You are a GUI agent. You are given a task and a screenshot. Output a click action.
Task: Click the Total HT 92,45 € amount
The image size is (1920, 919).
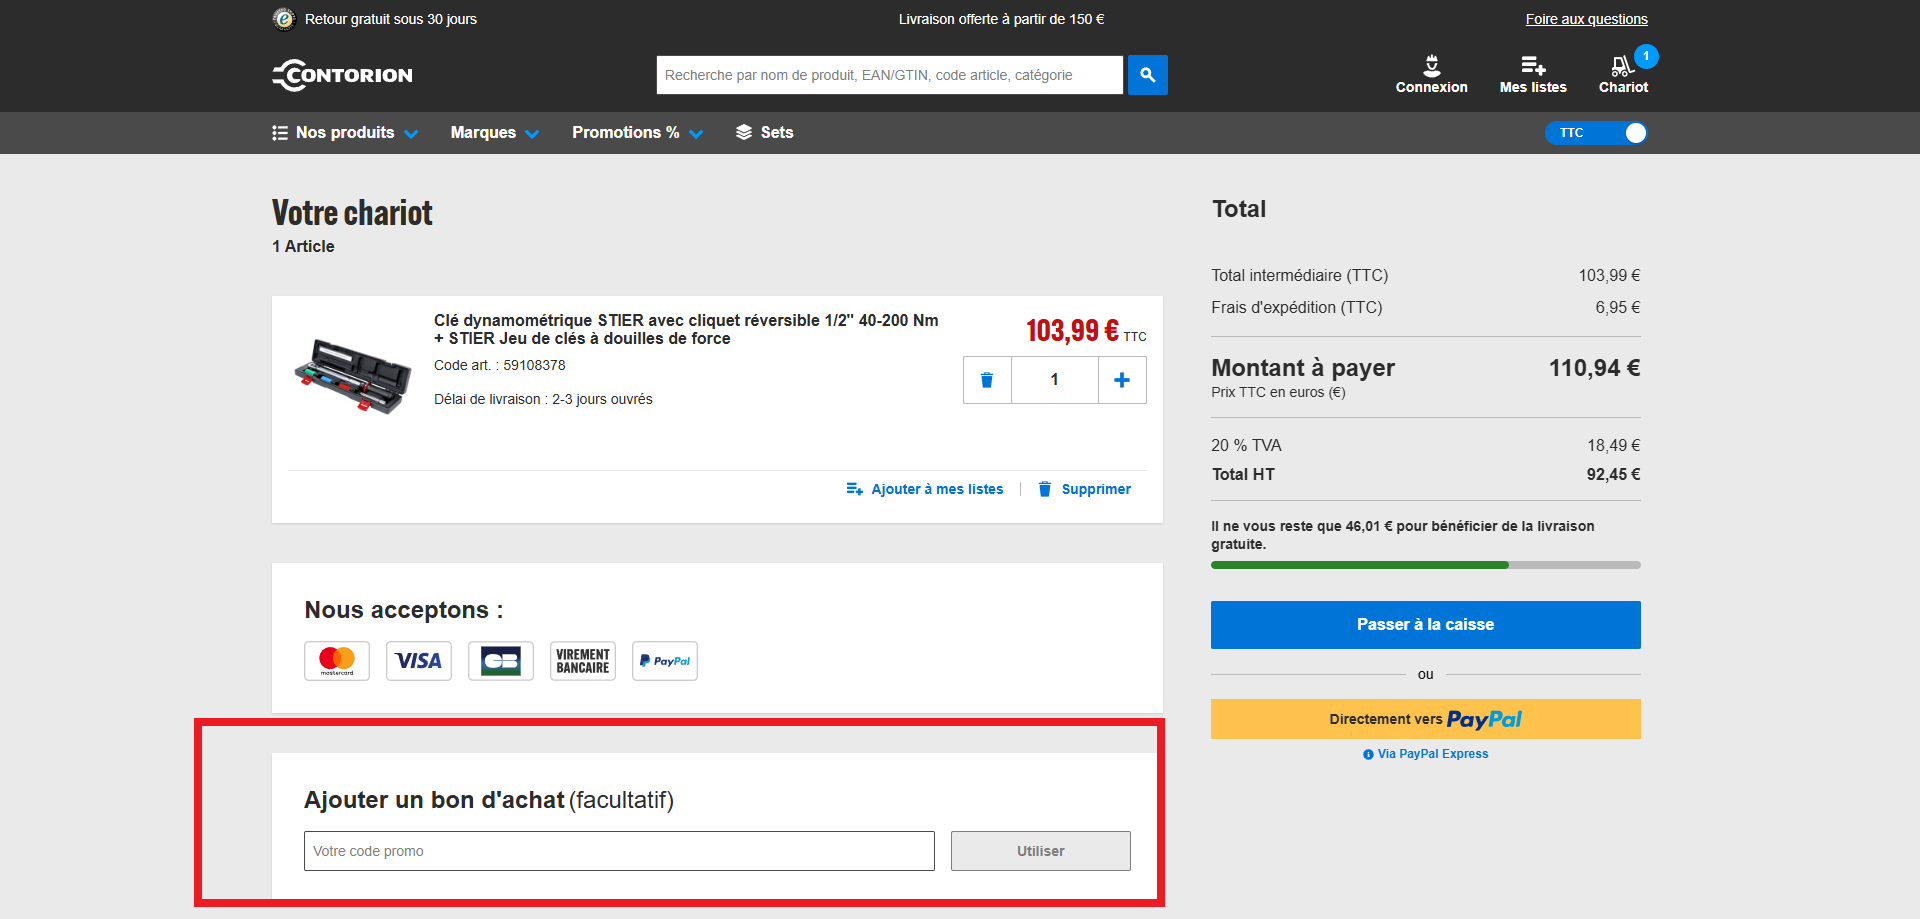1614,474
